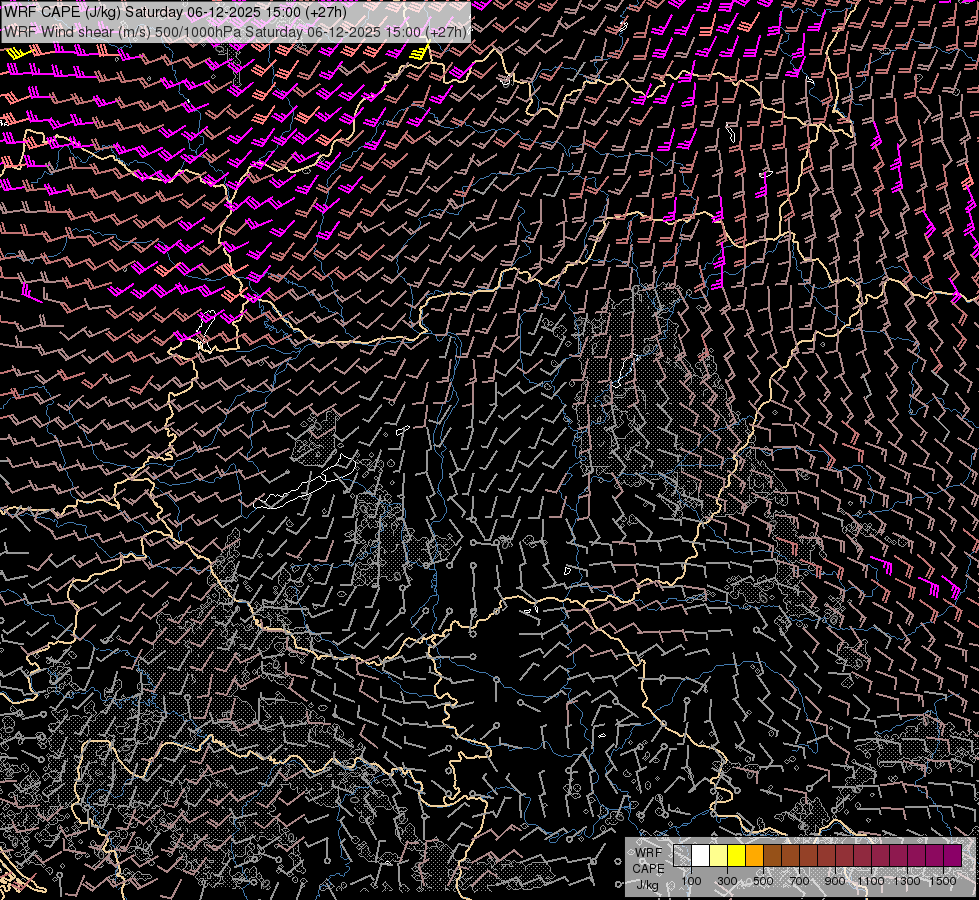Click the 300 legend value
This screenshot has height=900, width=979.
pos(727,881)
